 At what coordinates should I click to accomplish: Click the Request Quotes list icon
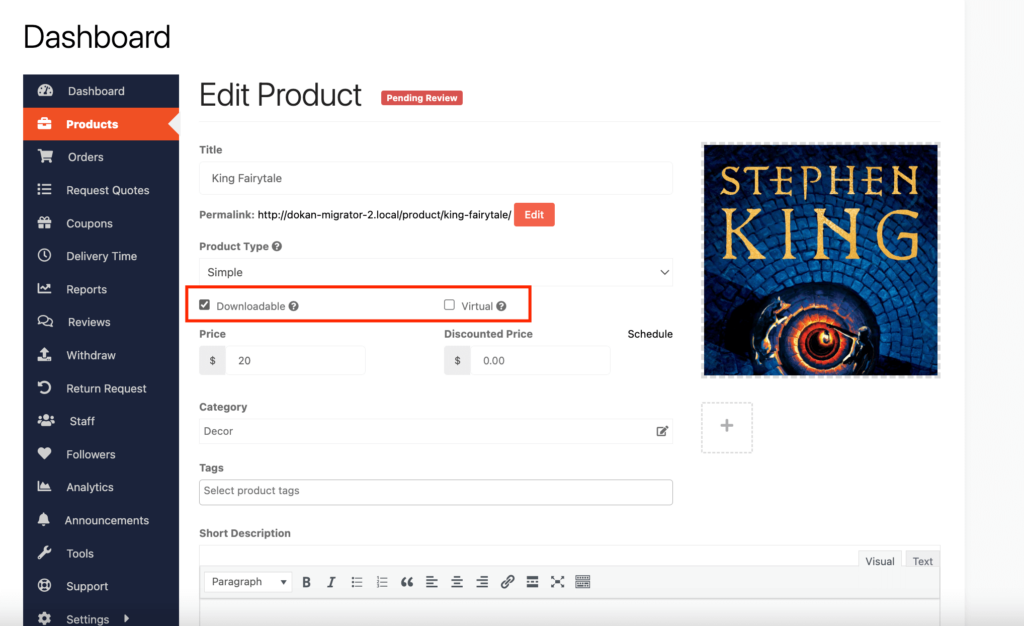(44, 189)
